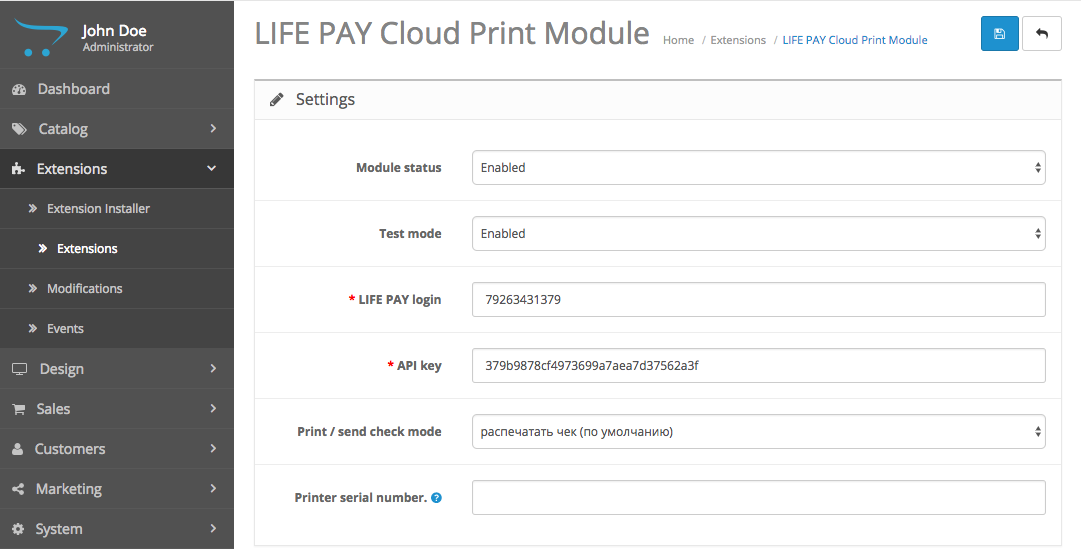Click double-arrow icon beside Extension Installer
This screenshot has height=549, width=1081.
pyautogui.click(x=32, y=208)
